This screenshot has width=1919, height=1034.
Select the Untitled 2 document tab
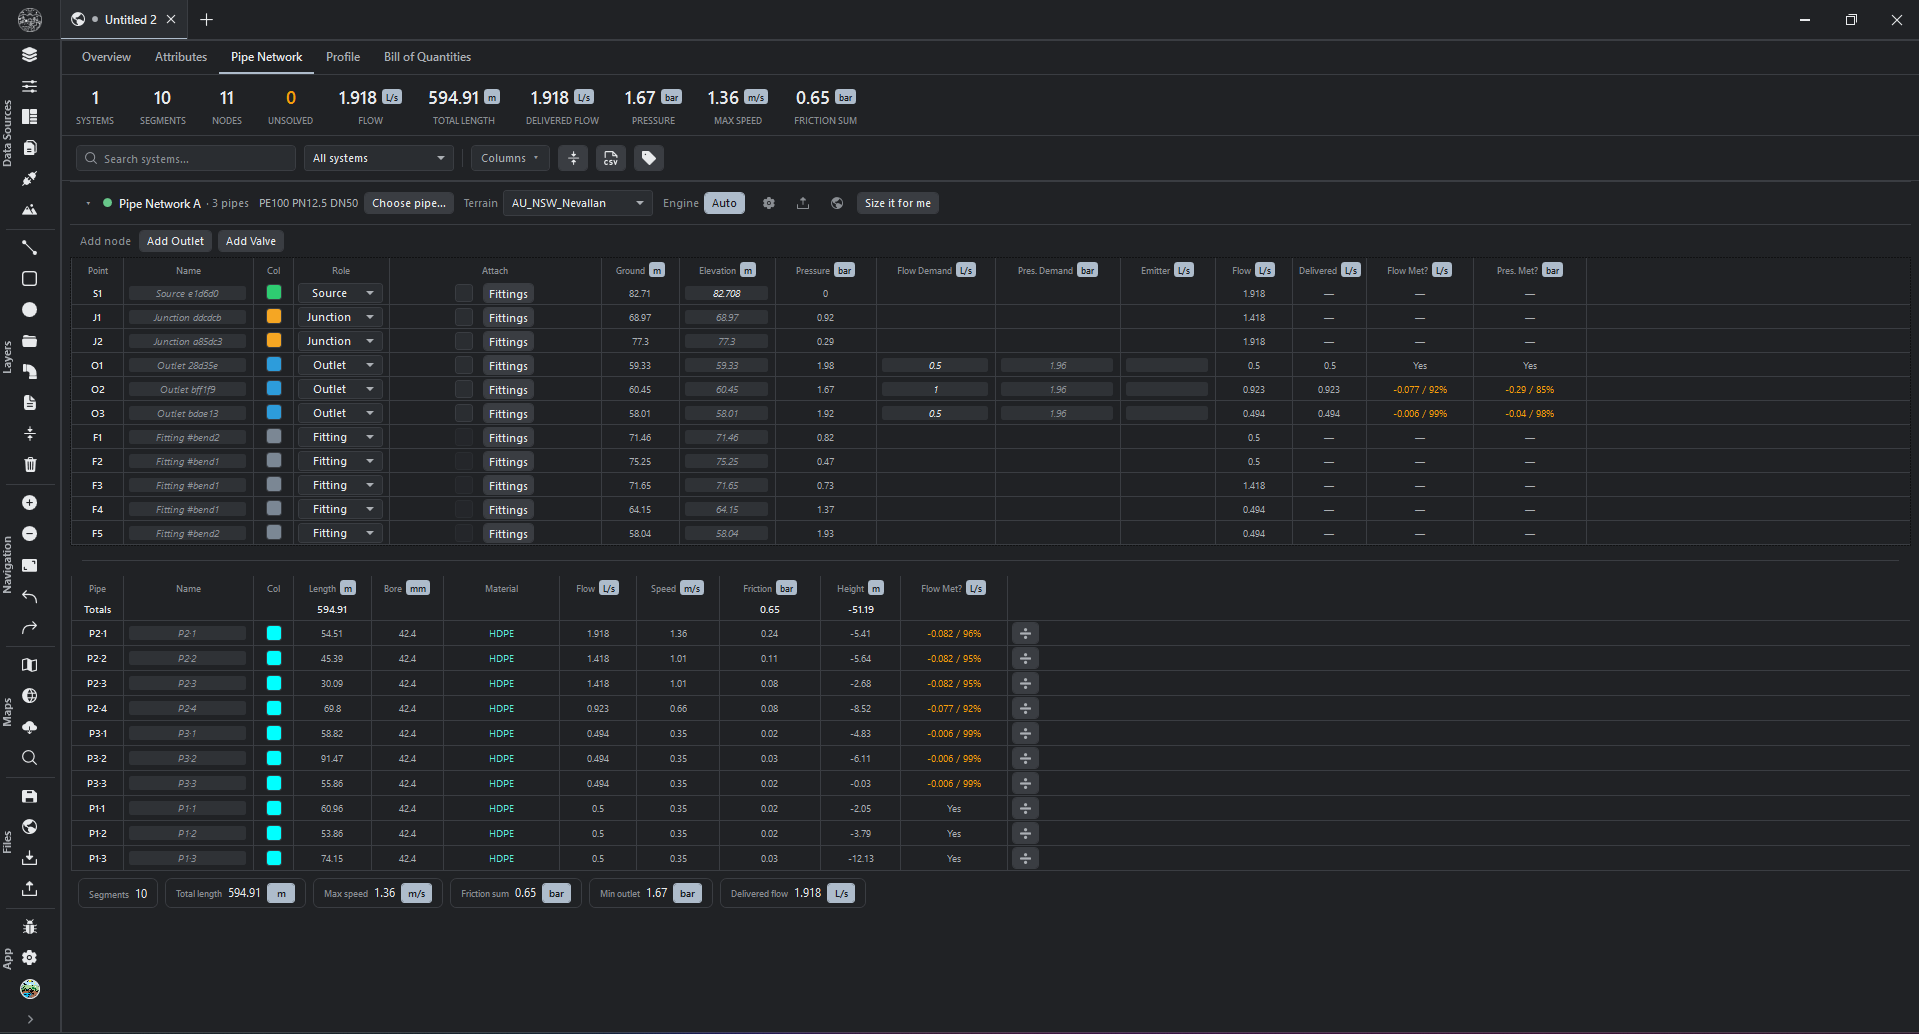(122, 19)
